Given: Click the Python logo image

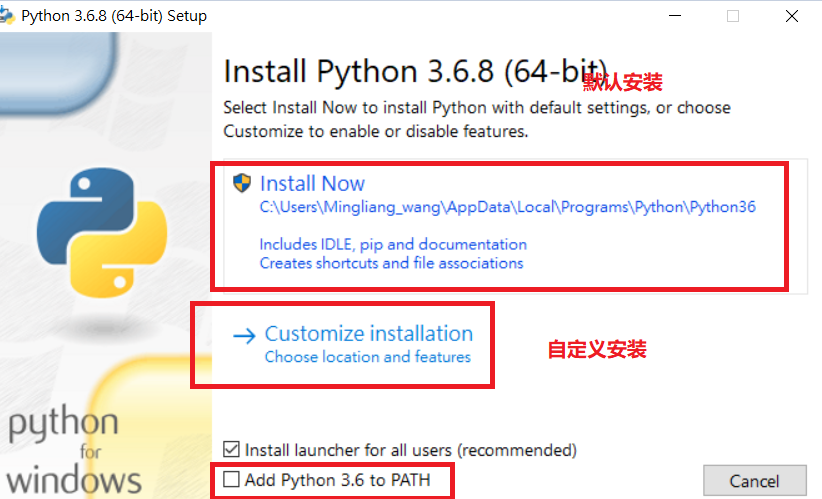Looking at the screenshot, I should click(102, 233).
